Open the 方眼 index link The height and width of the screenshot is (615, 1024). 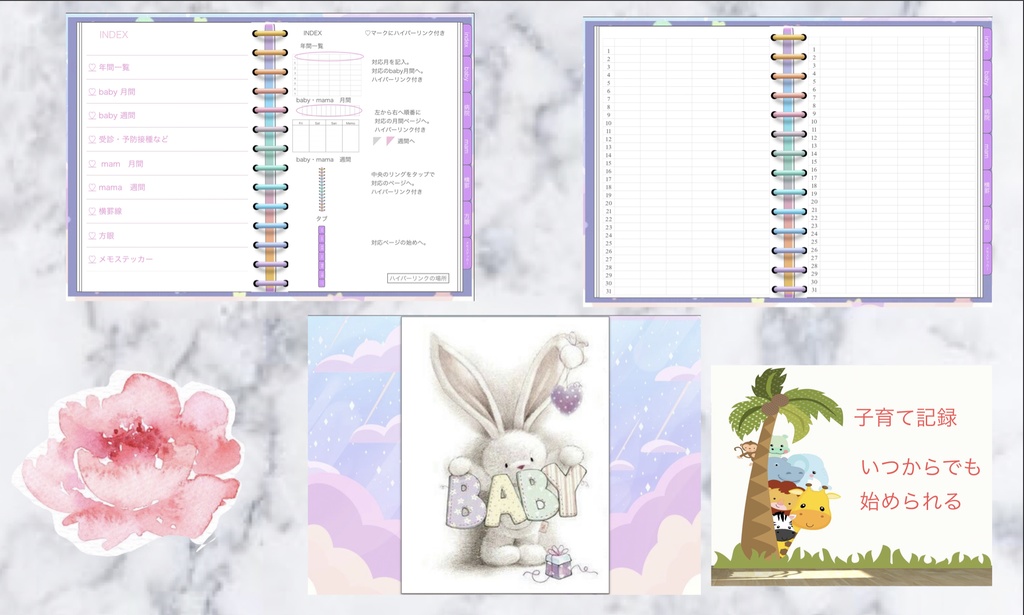point(106,236)
